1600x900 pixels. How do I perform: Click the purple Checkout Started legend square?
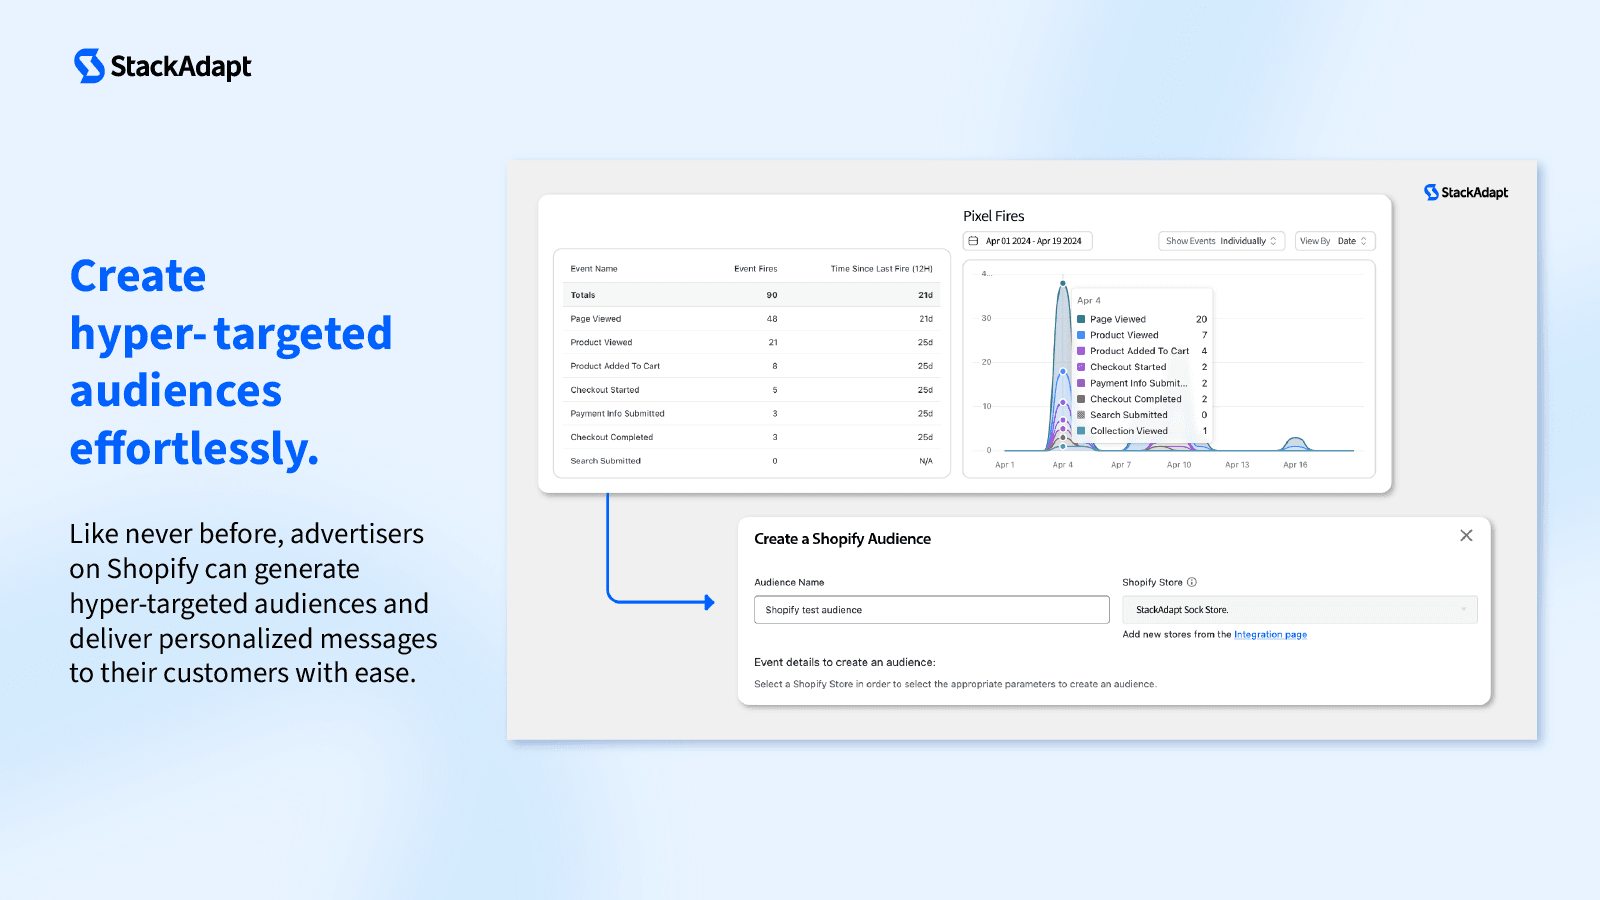pyautogui.click(x=1081, y=367)
